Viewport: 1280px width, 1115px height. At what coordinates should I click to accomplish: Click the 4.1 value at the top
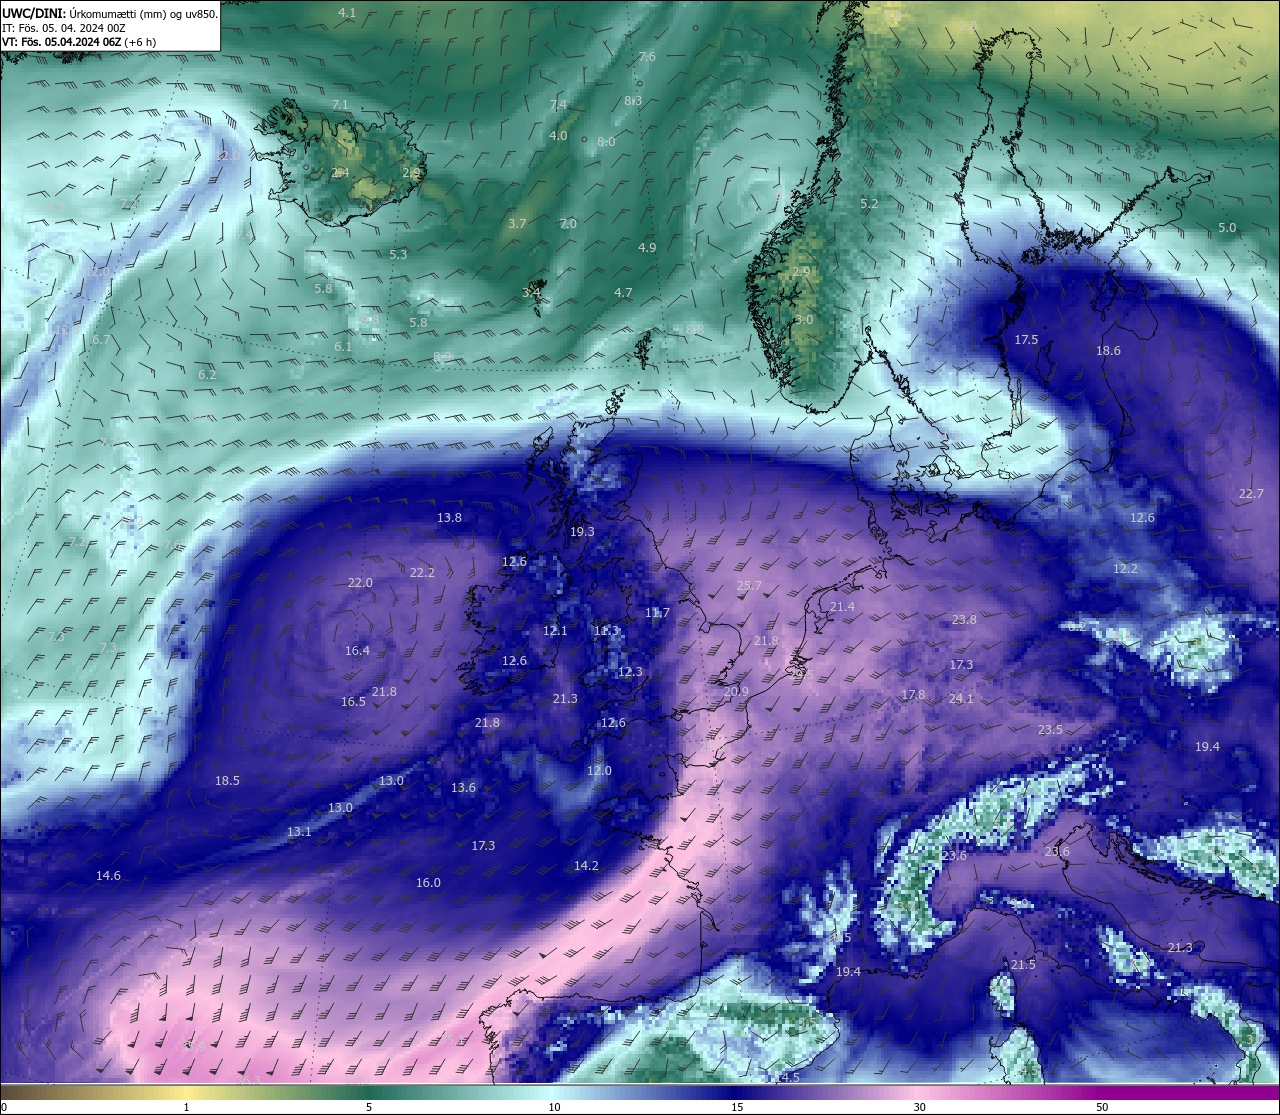(x=347, y=13)
